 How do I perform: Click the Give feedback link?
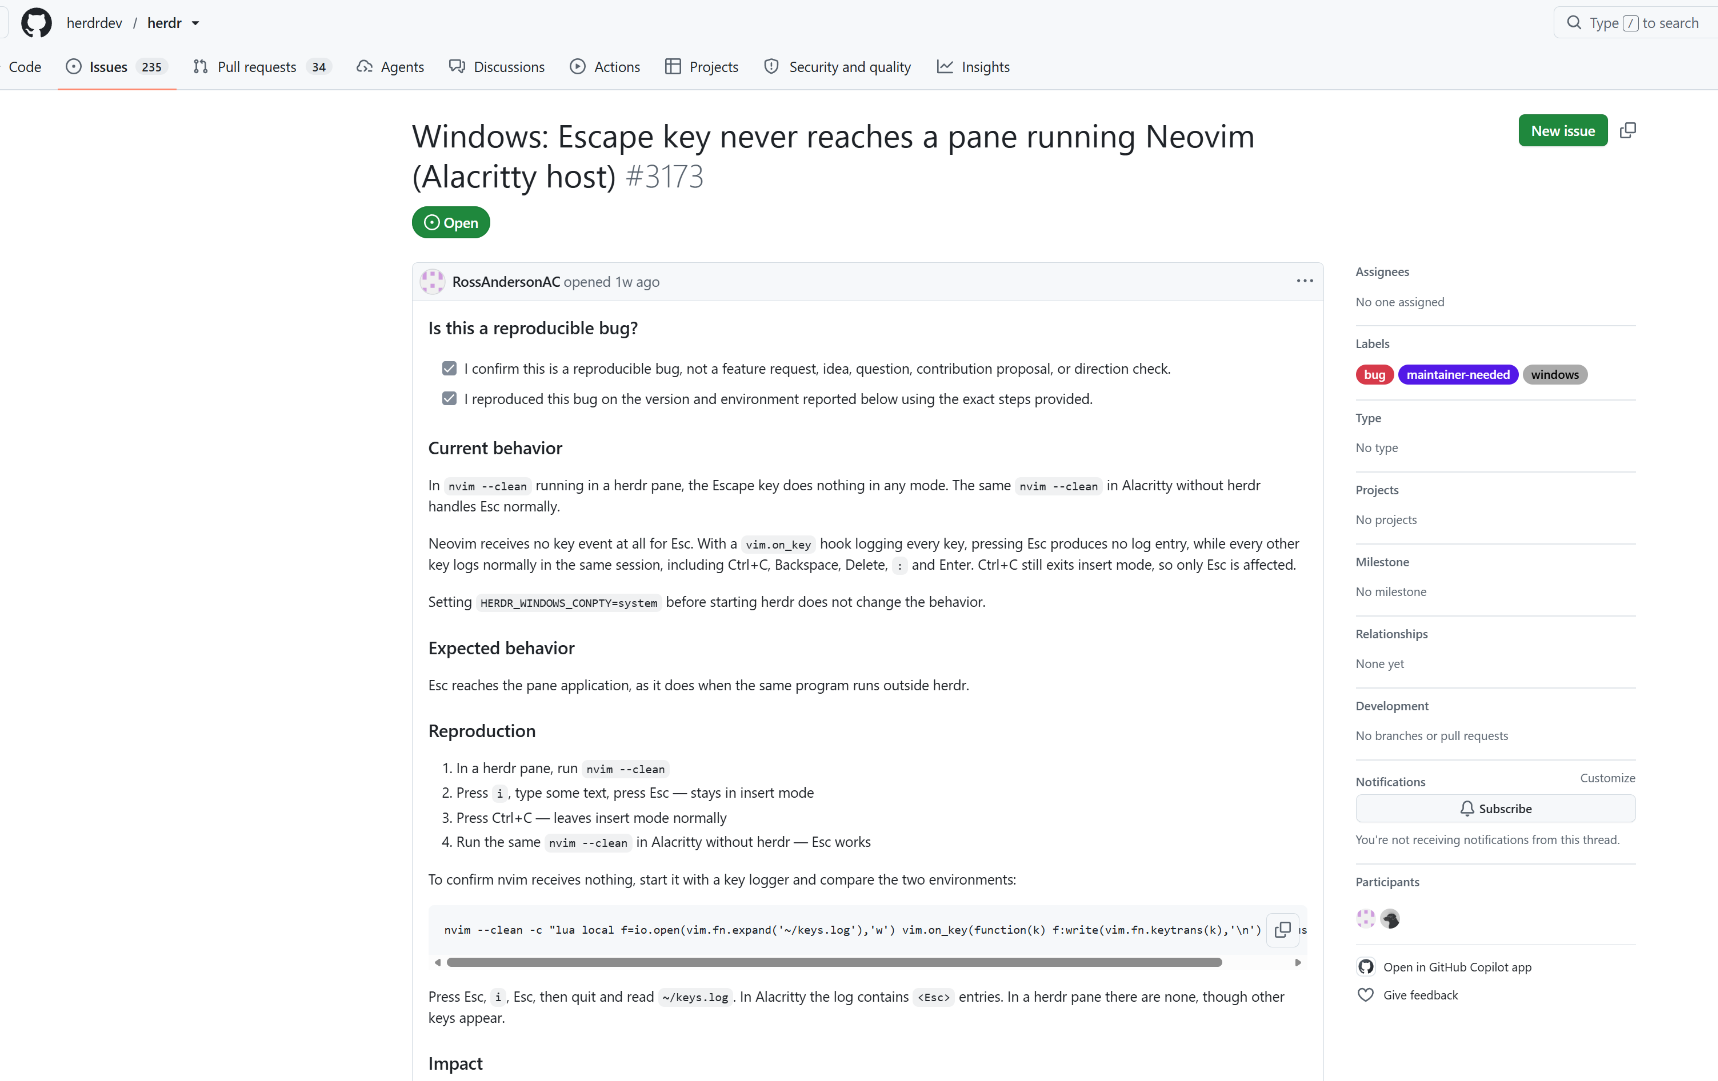(1420, 995)
